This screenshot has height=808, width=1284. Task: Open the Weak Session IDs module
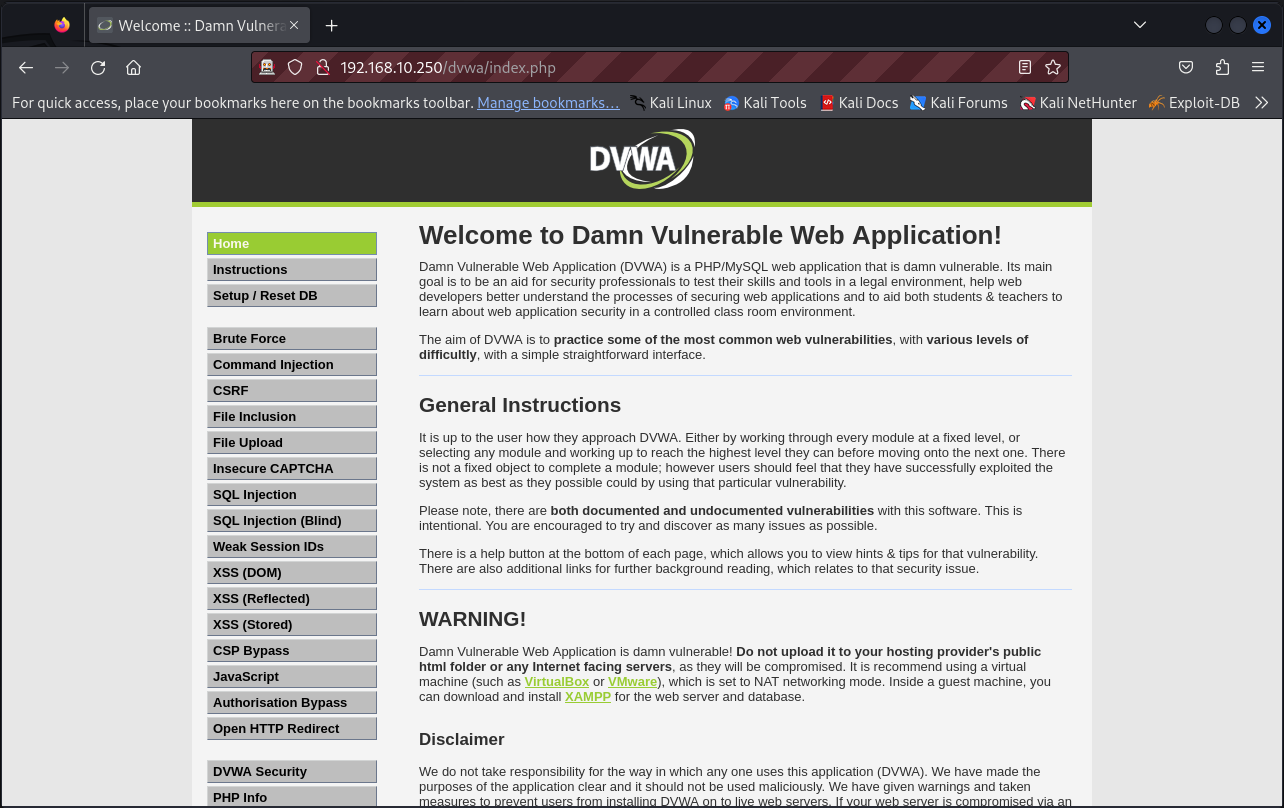[x=292, y=546]
